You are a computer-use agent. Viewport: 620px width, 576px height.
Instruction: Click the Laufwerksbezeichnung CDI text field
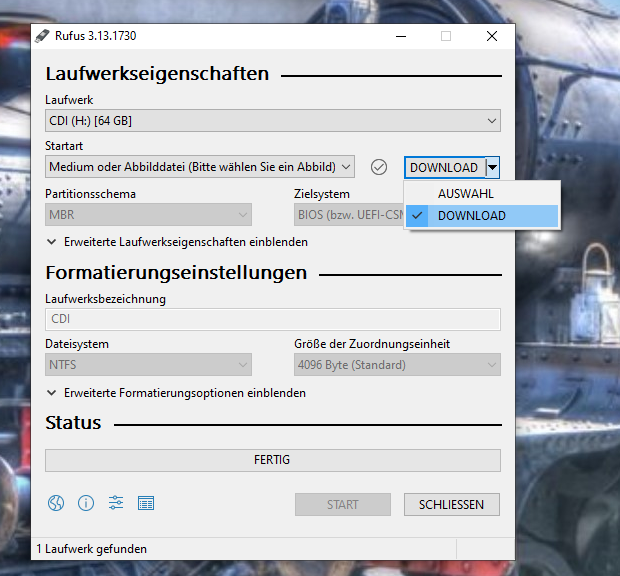[x=273, y=319]
